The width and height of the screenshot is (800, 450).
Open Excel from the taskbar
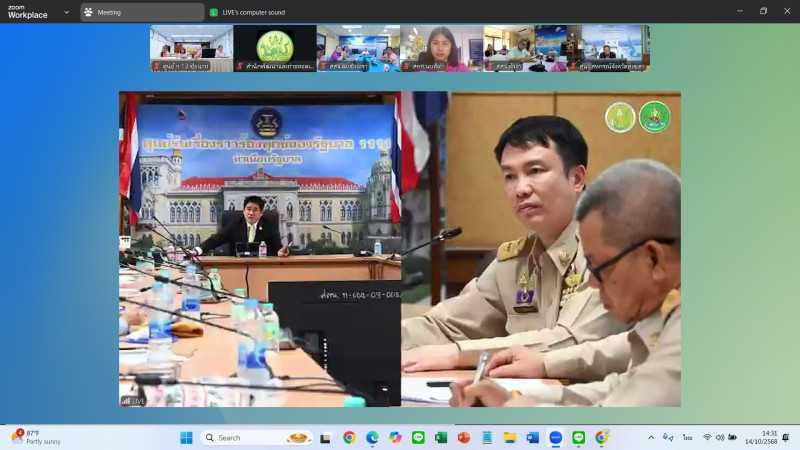pyautogui.click(x=441, y=437)
